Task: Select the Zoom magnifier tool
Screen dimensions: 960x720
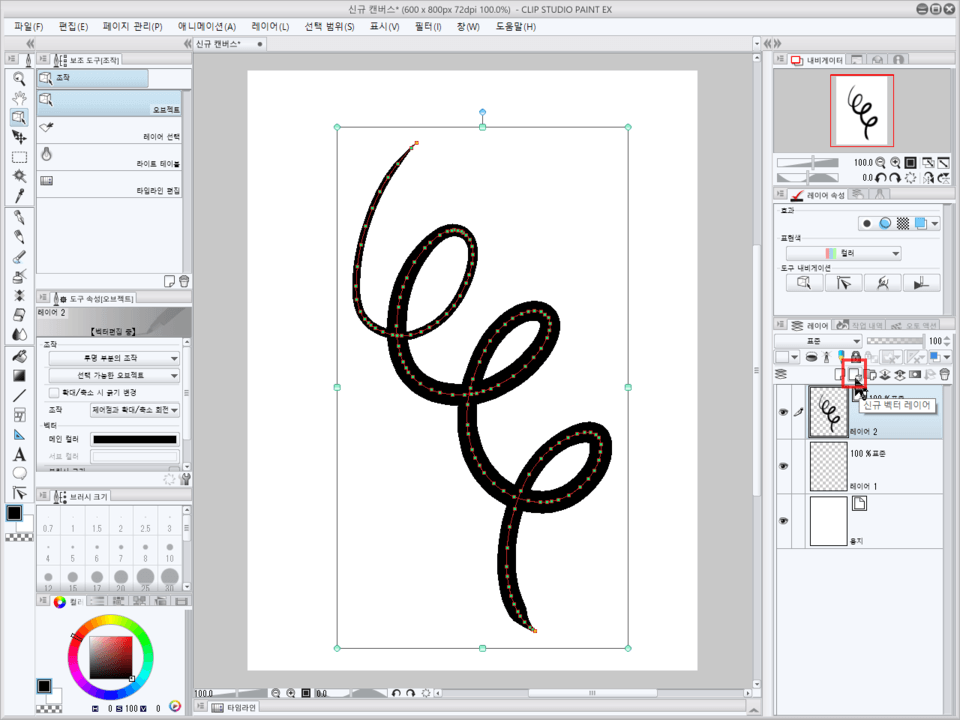Action: click(19, 79)
